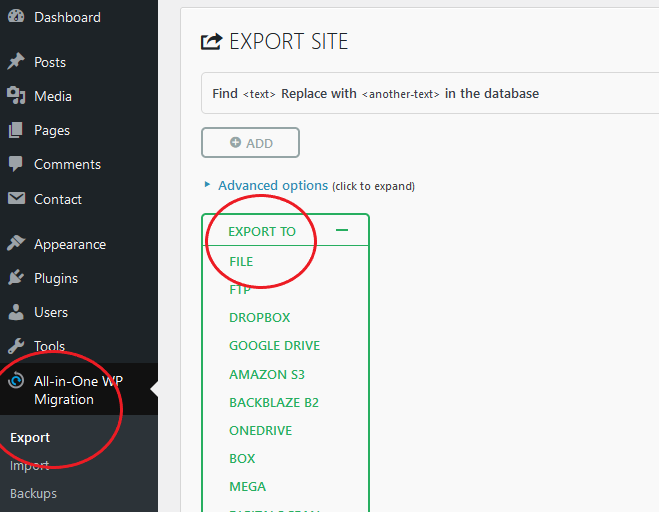Open the Advanced options link
Viewport: 659px width, 512px height.
coord(273,185)
